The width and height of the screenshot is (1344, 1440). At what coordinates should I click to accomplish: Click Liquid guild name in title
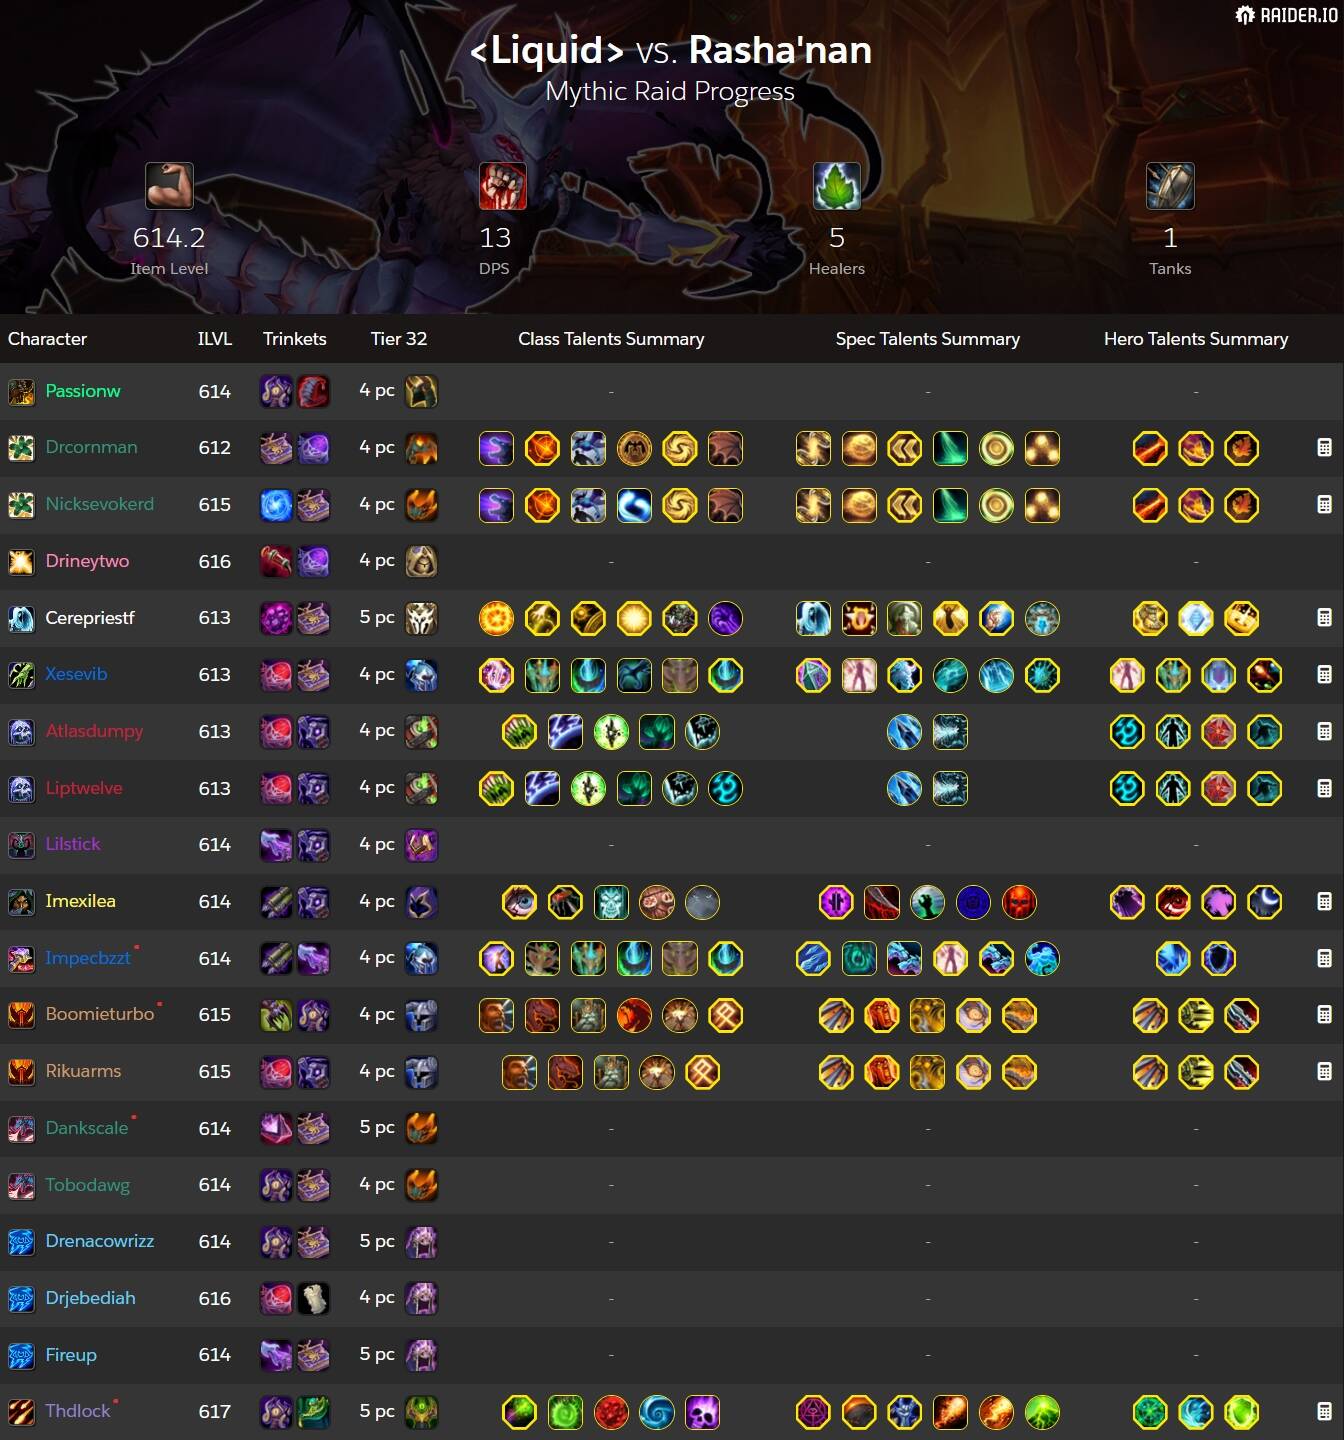(547, 50)
